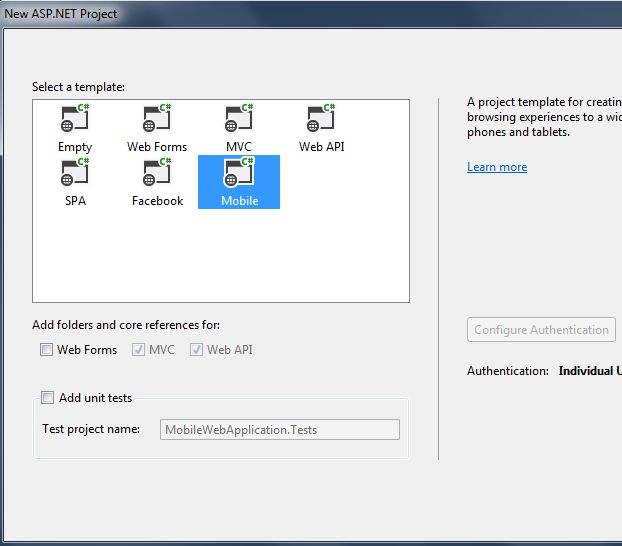622x546 pixels.
Task: Click the Configure Authentication button
Action: (x=541, y=329)
